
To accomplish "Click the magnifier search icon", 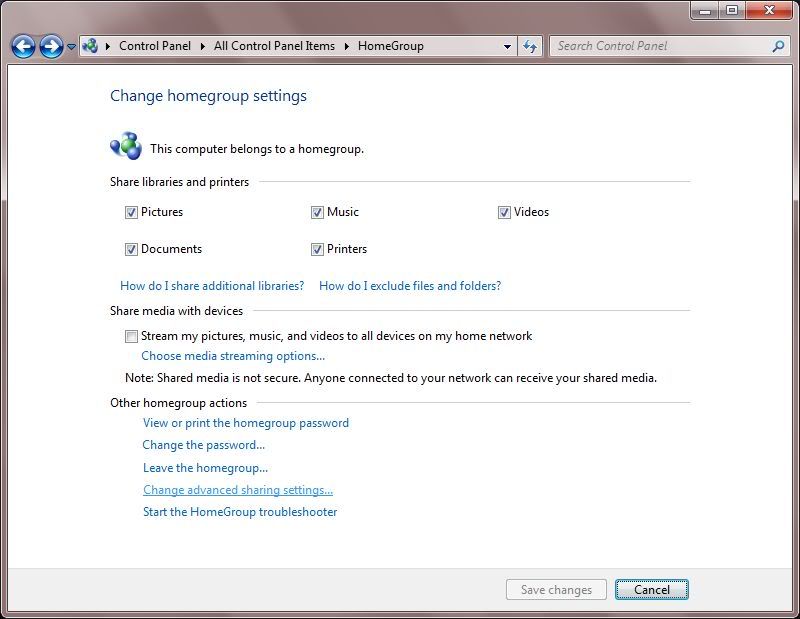I will coord(778,46).
